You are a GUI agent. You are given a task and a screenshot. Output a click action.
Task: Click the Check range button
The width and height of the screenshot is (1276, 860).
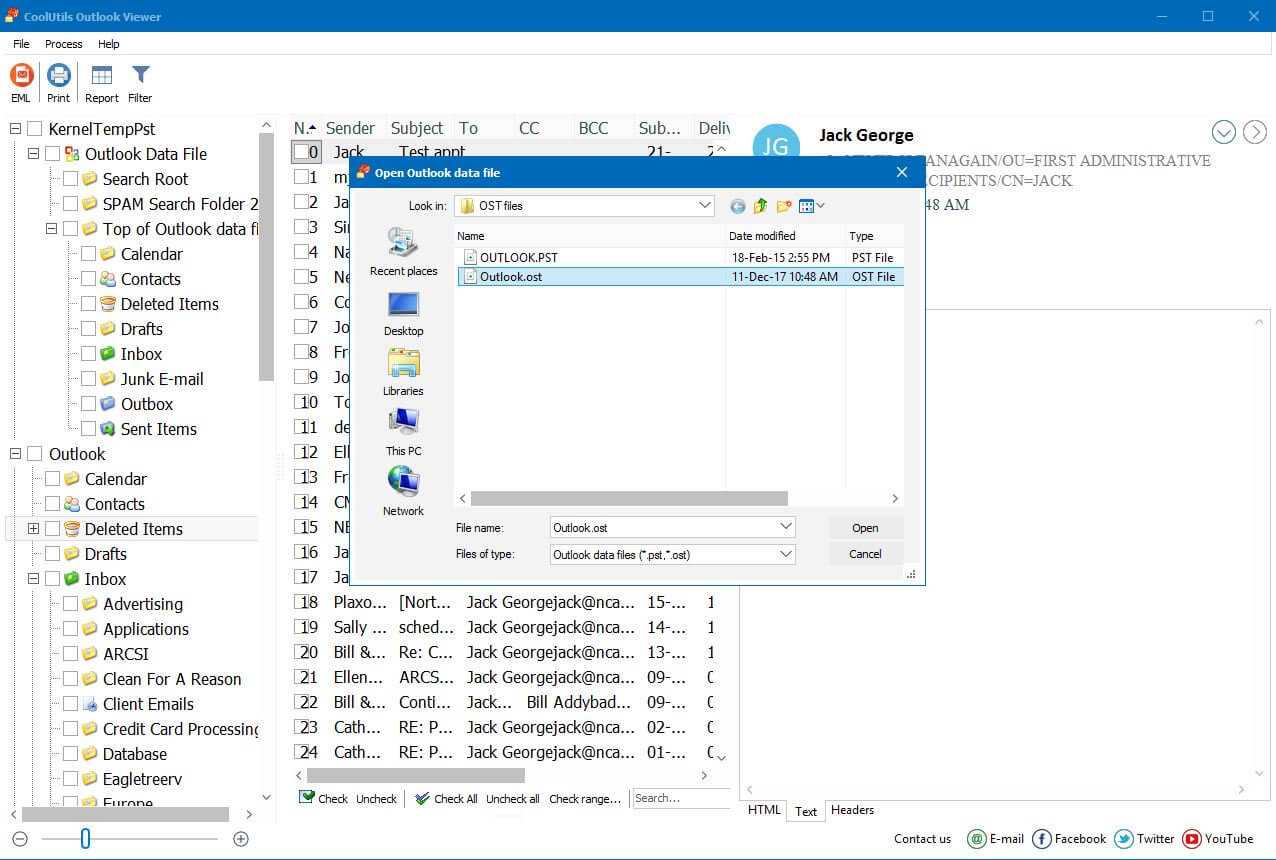click(587, 799)
